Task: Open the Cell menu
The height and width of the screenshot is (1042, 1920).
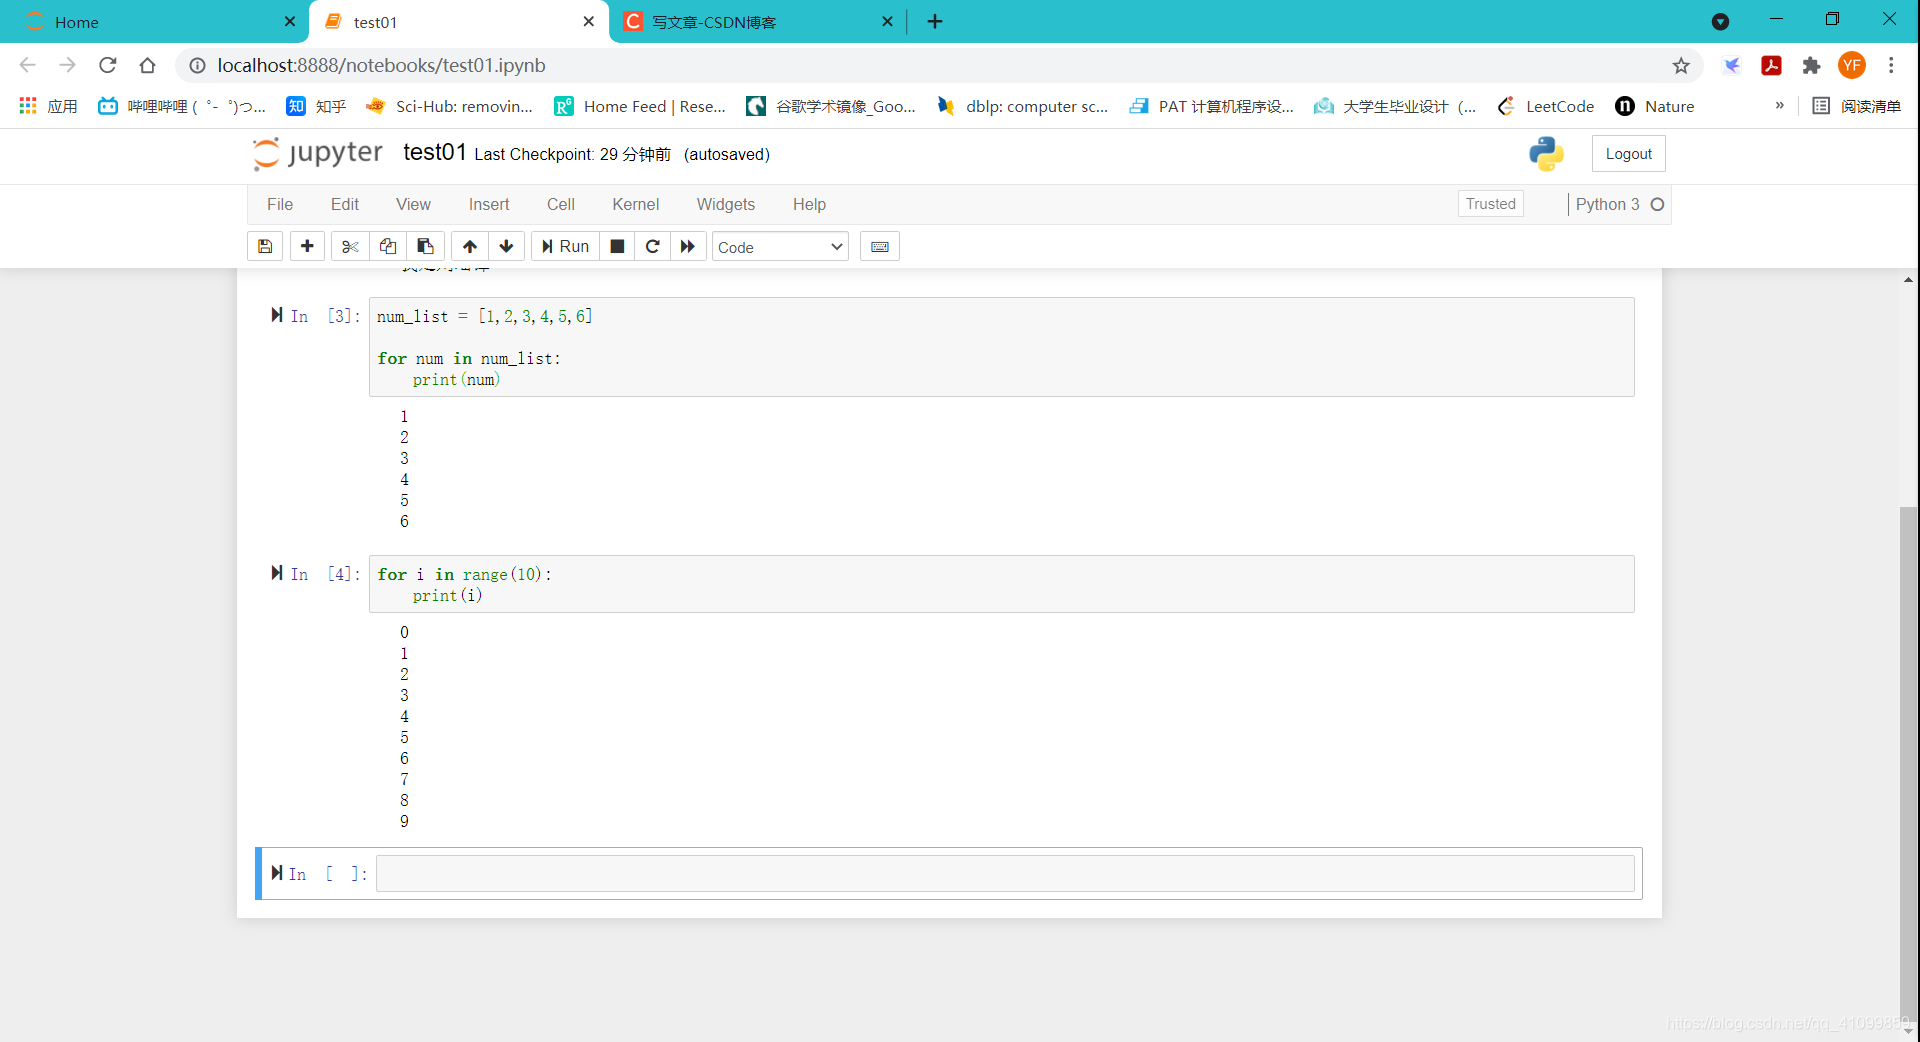Action: click(561, 204)
